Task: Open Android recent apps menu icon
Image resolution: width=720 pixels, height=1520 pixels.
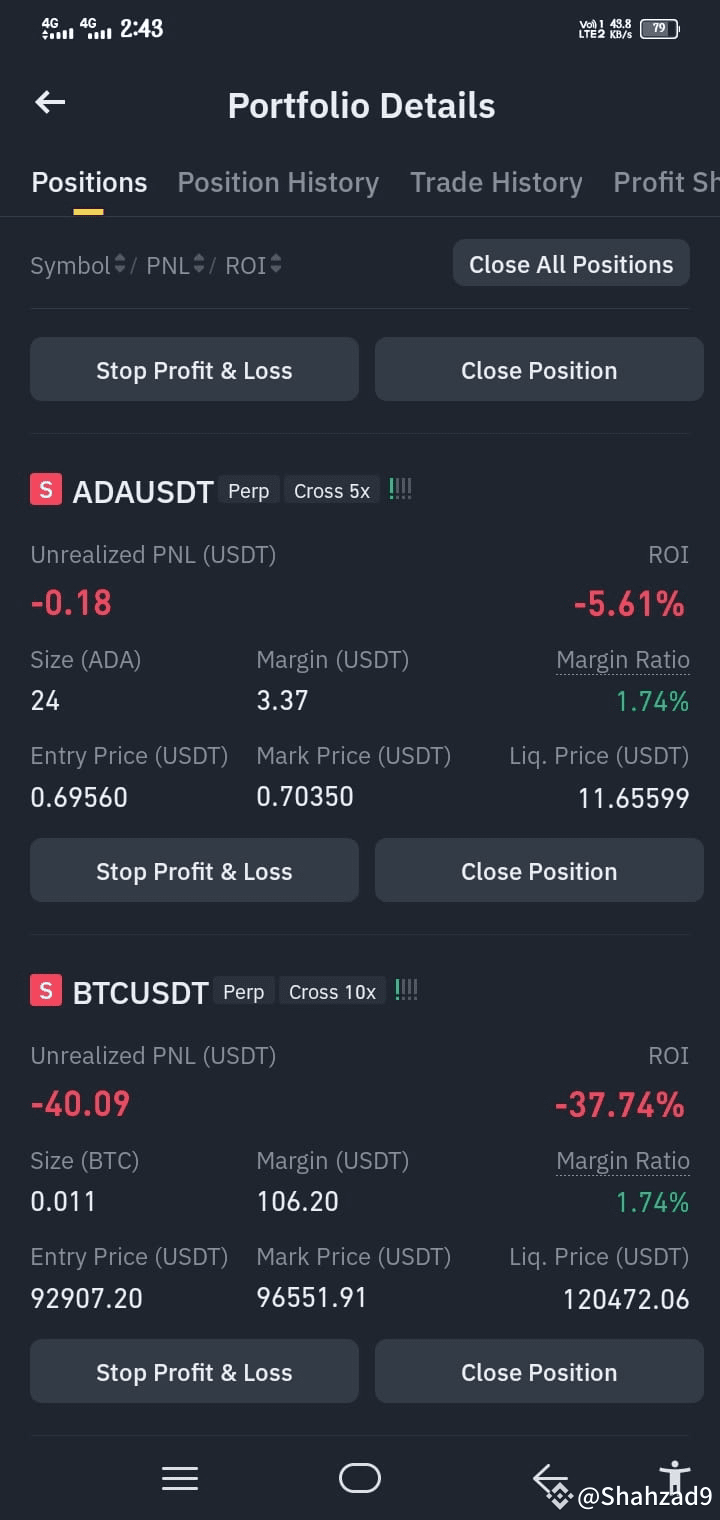Action: (180, 1478)
